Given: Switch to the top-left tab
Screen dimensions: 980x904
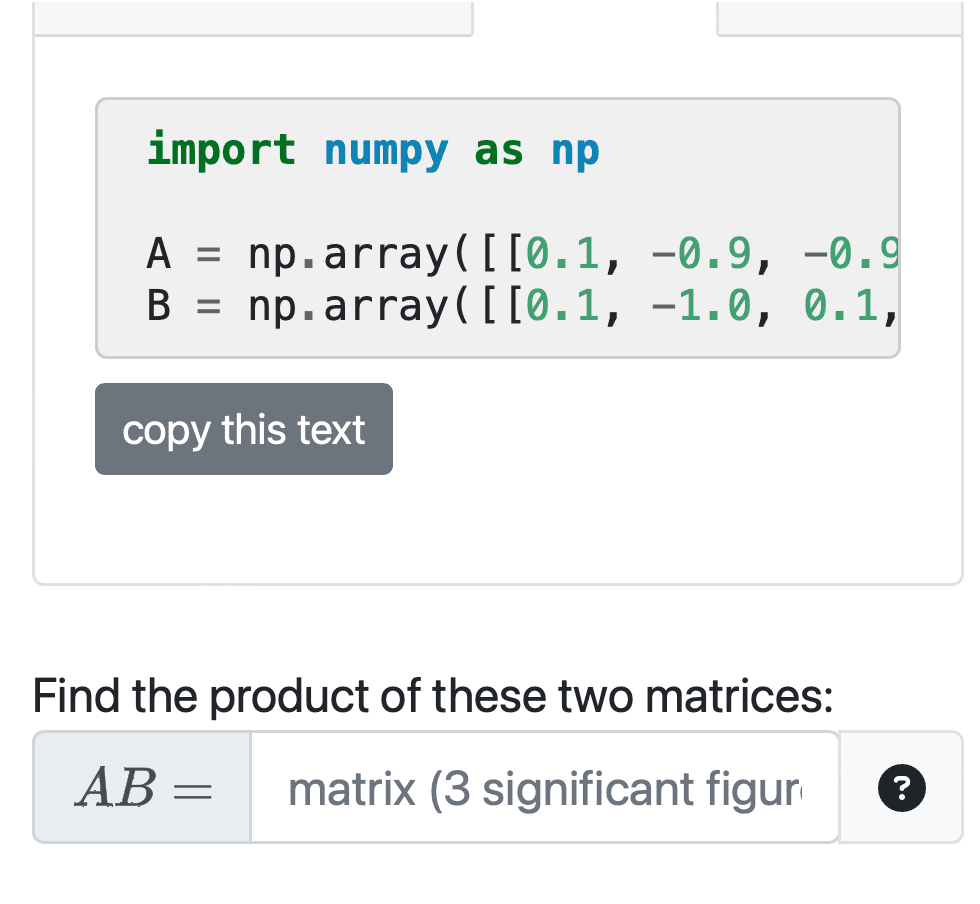Looking at the screenshot, I should pos(253,15).
